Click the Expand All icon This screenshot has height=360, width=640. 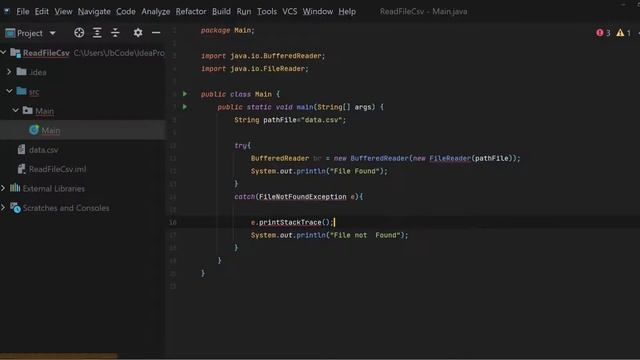click(97, 33)
